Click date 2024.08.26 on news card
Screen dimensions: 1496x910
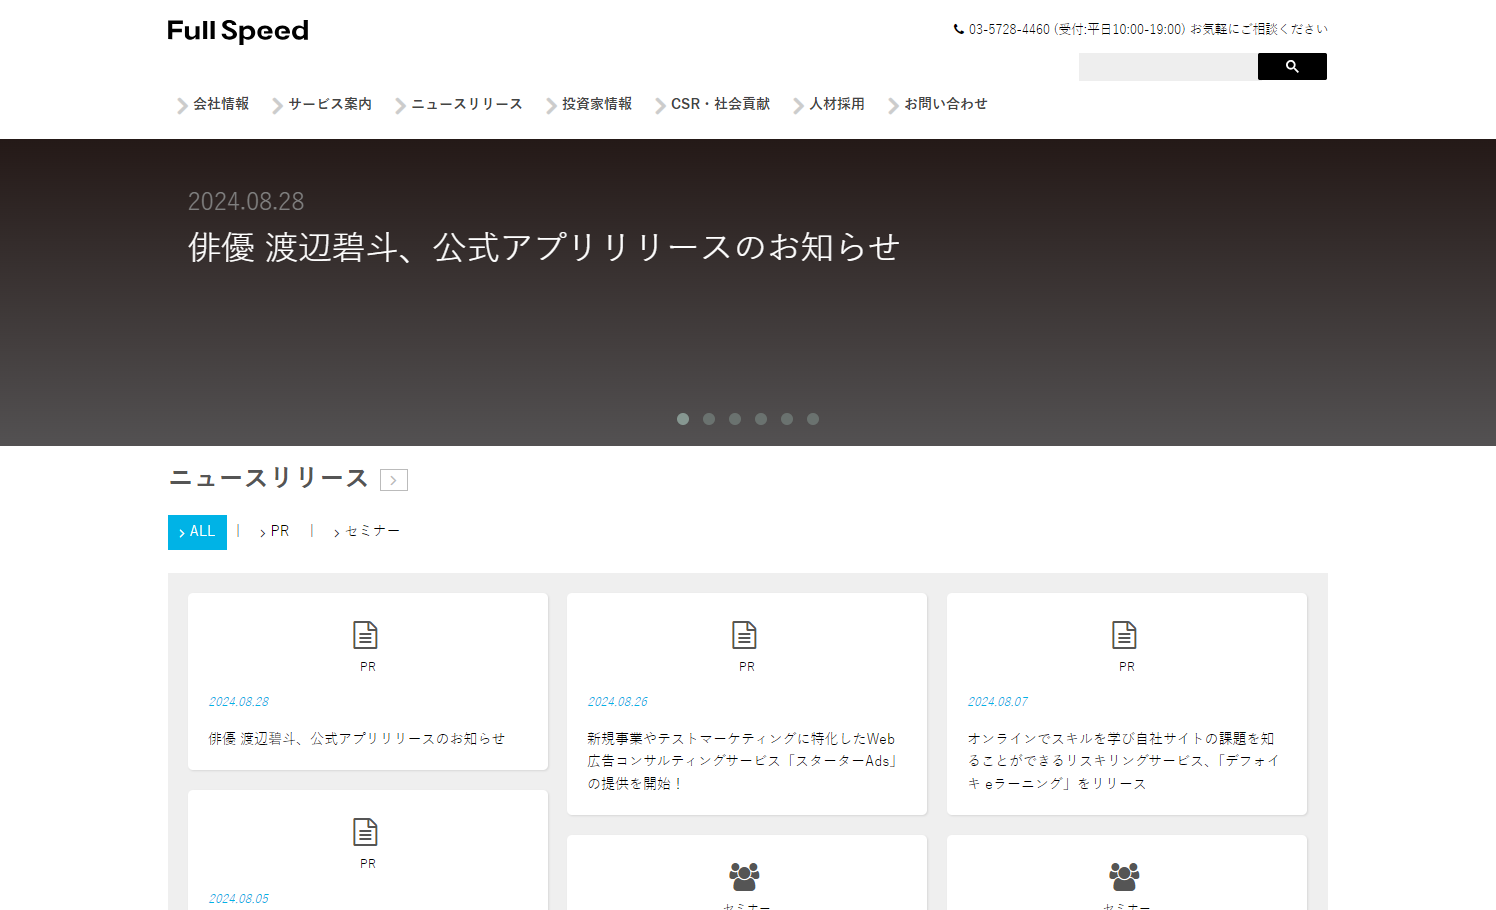coord(618,702)
